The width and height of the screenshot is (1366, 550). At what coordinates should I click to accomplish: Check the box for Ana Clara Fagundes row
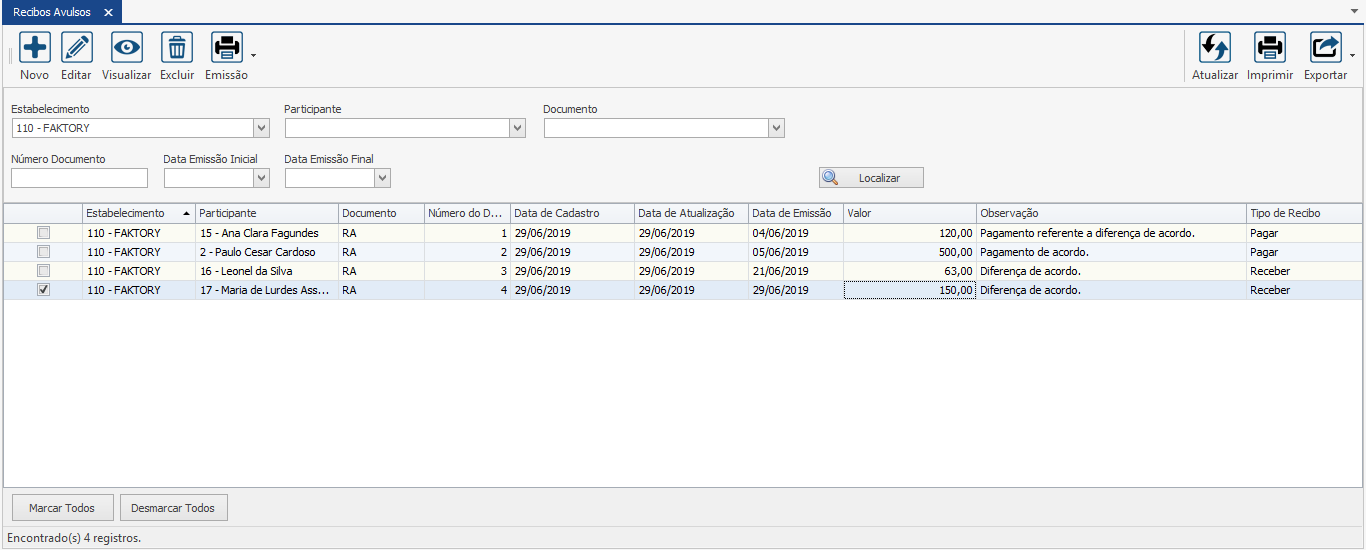click(x=43, y=233)
